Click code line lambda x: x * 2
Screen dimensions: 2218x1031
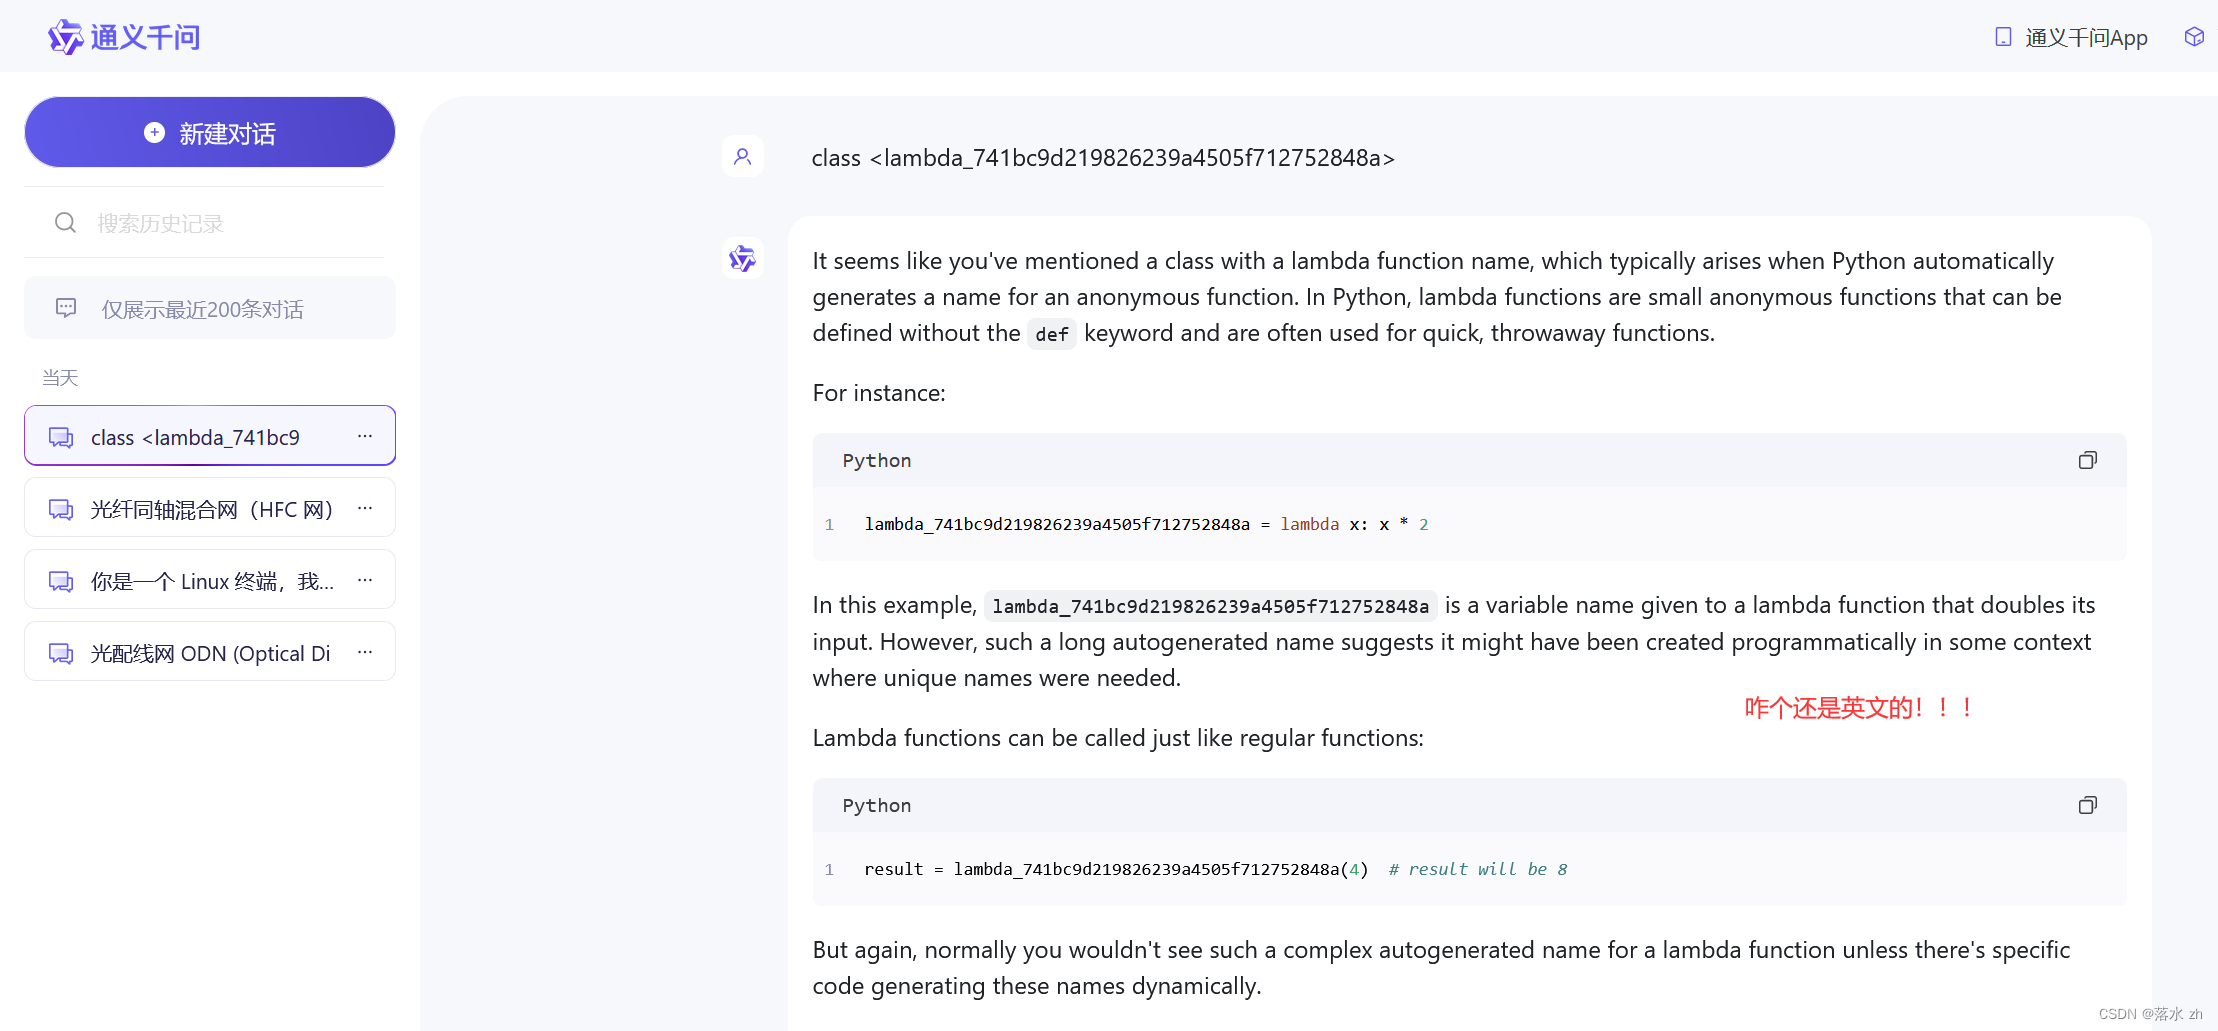[x=1147, y=524]
